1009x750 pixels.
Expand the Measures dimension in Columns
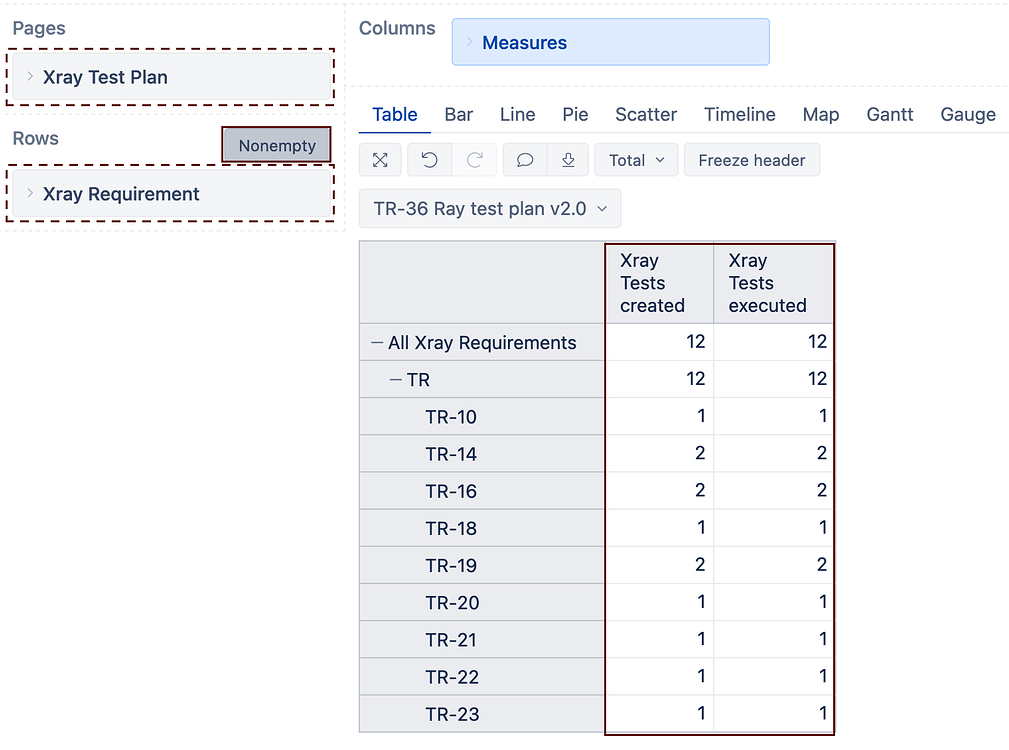(470, 42)
